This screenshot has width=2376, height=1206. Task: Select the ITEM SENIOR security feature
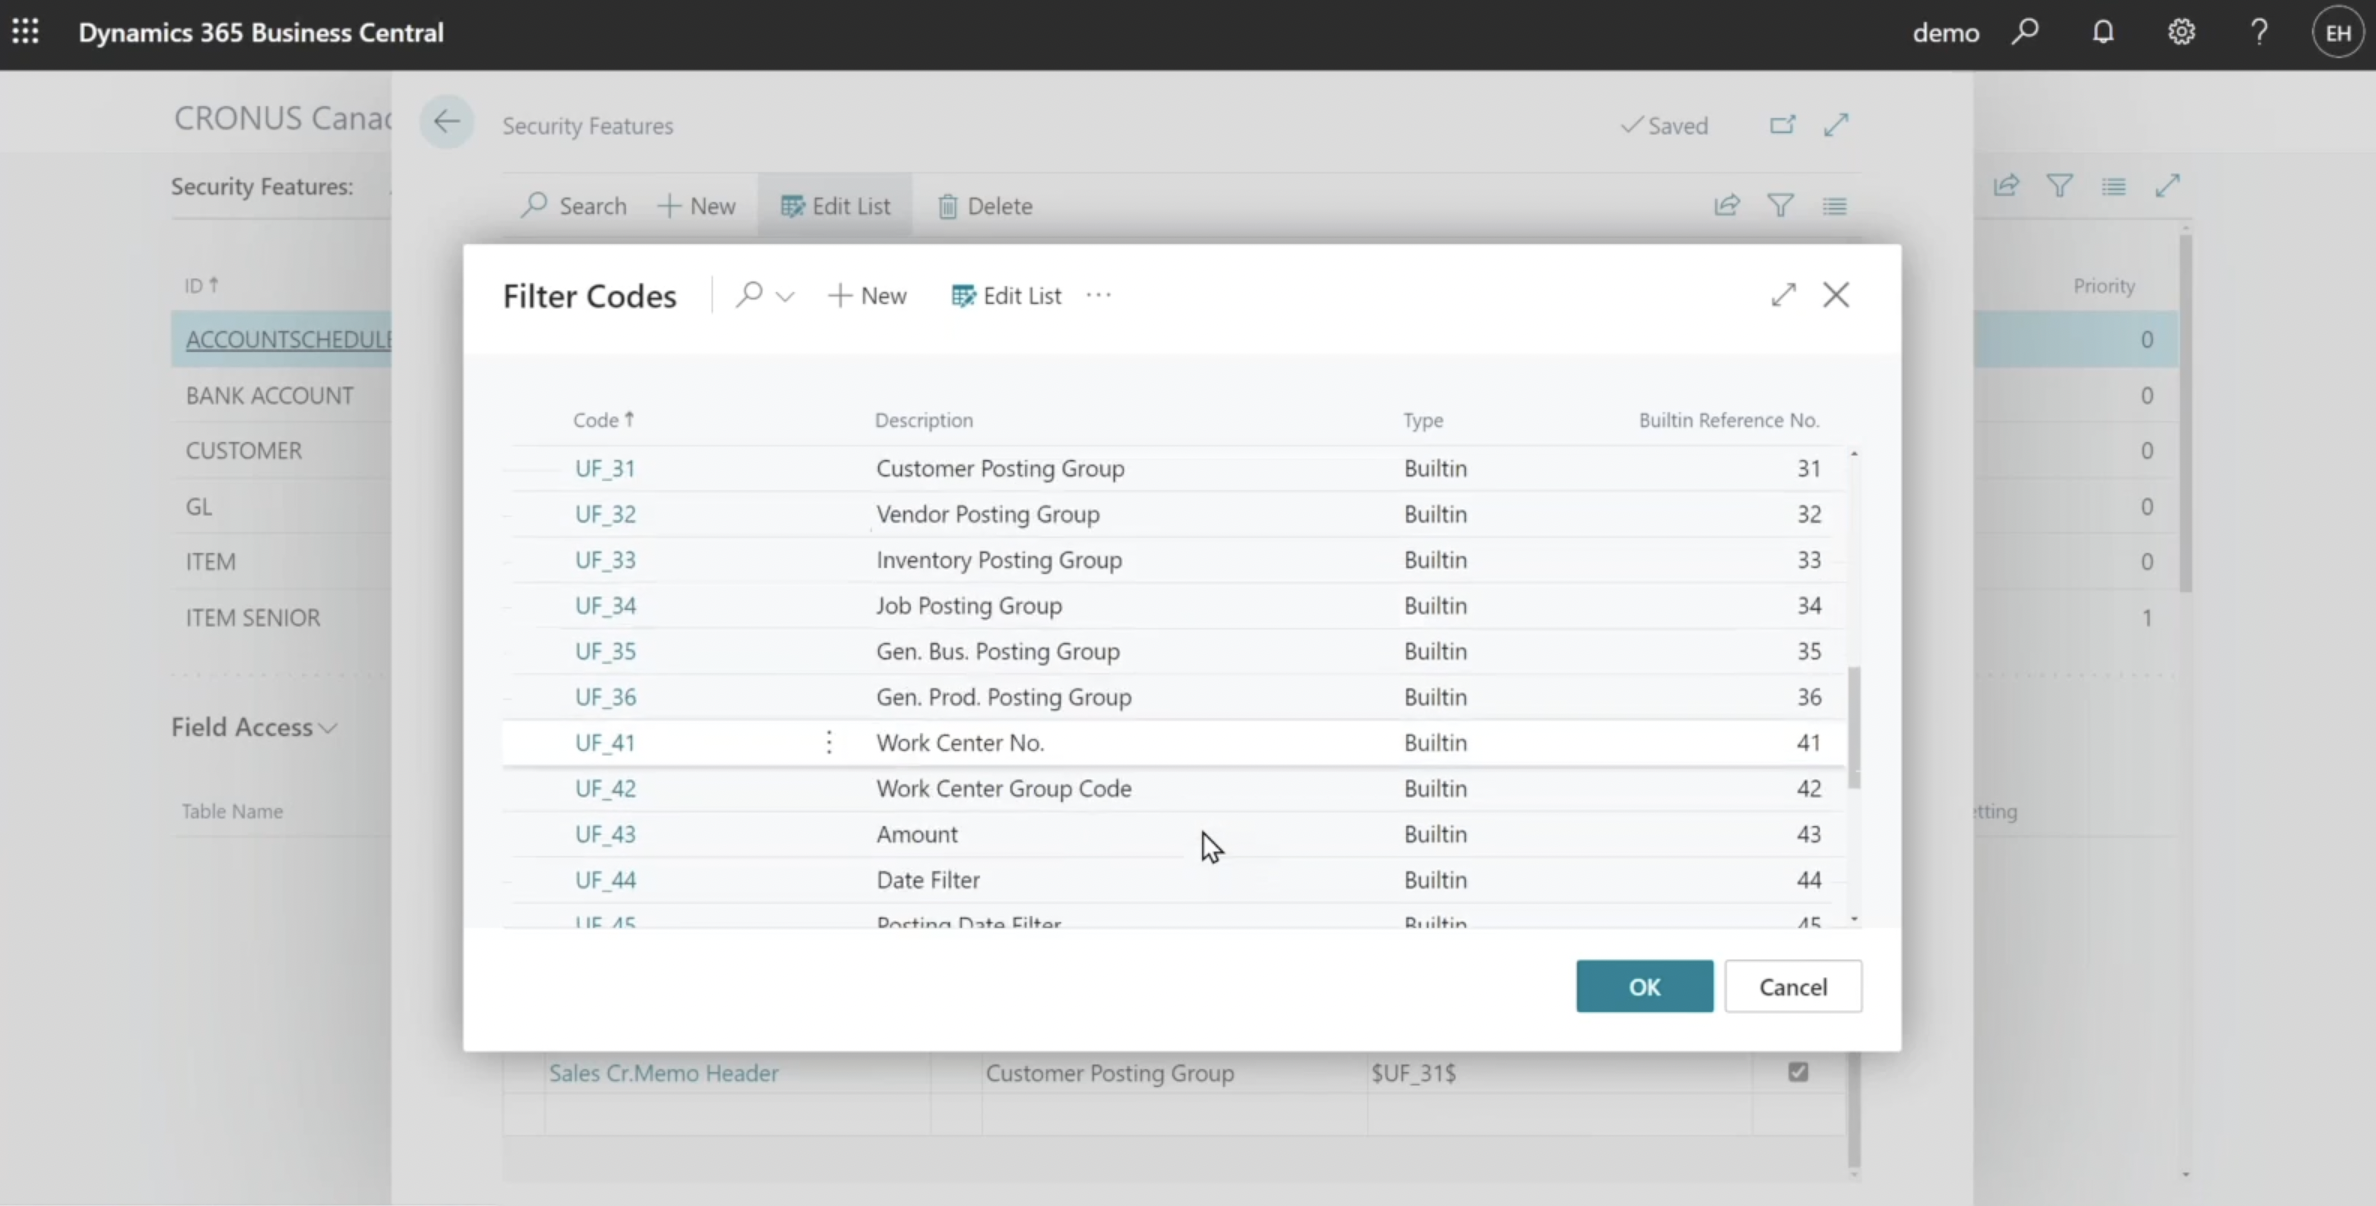coord(252,615)
